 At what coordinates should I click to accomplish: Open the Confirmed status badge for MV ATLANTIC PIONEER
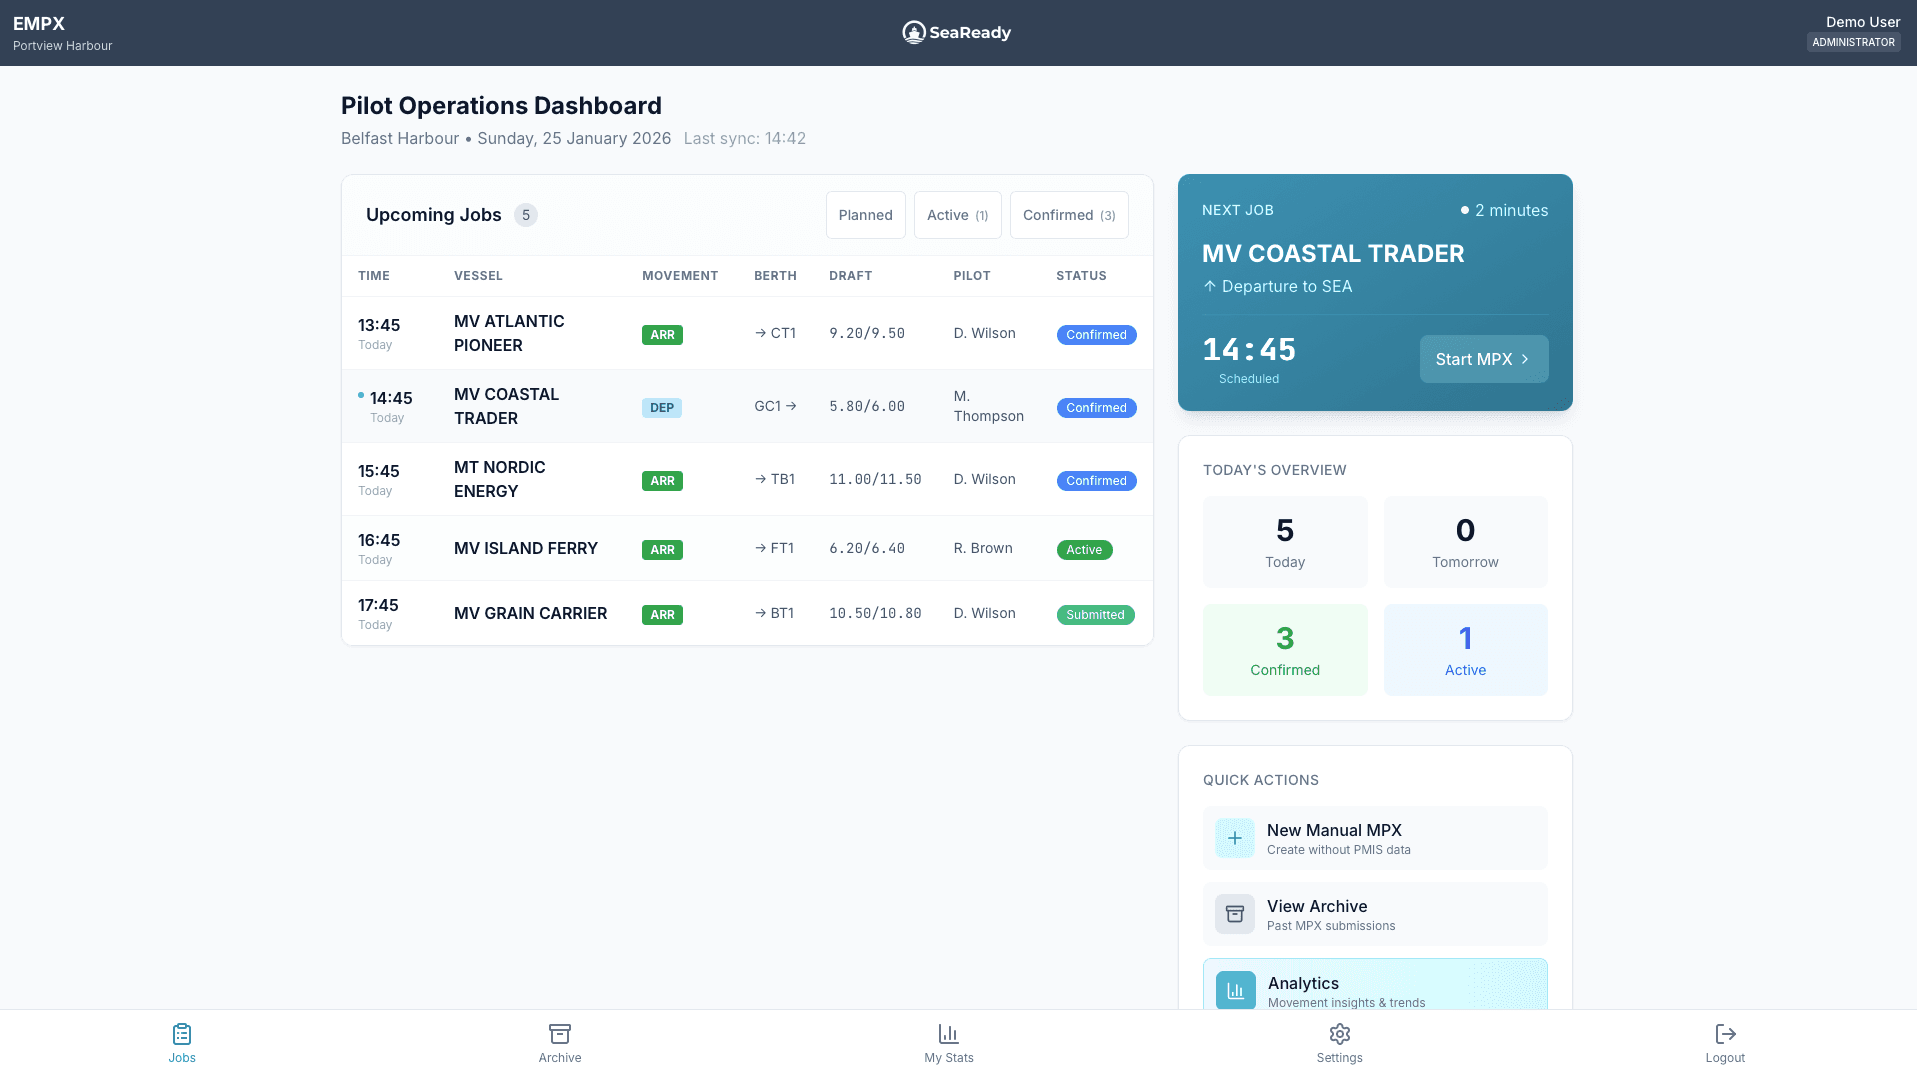pos(1096,335)
